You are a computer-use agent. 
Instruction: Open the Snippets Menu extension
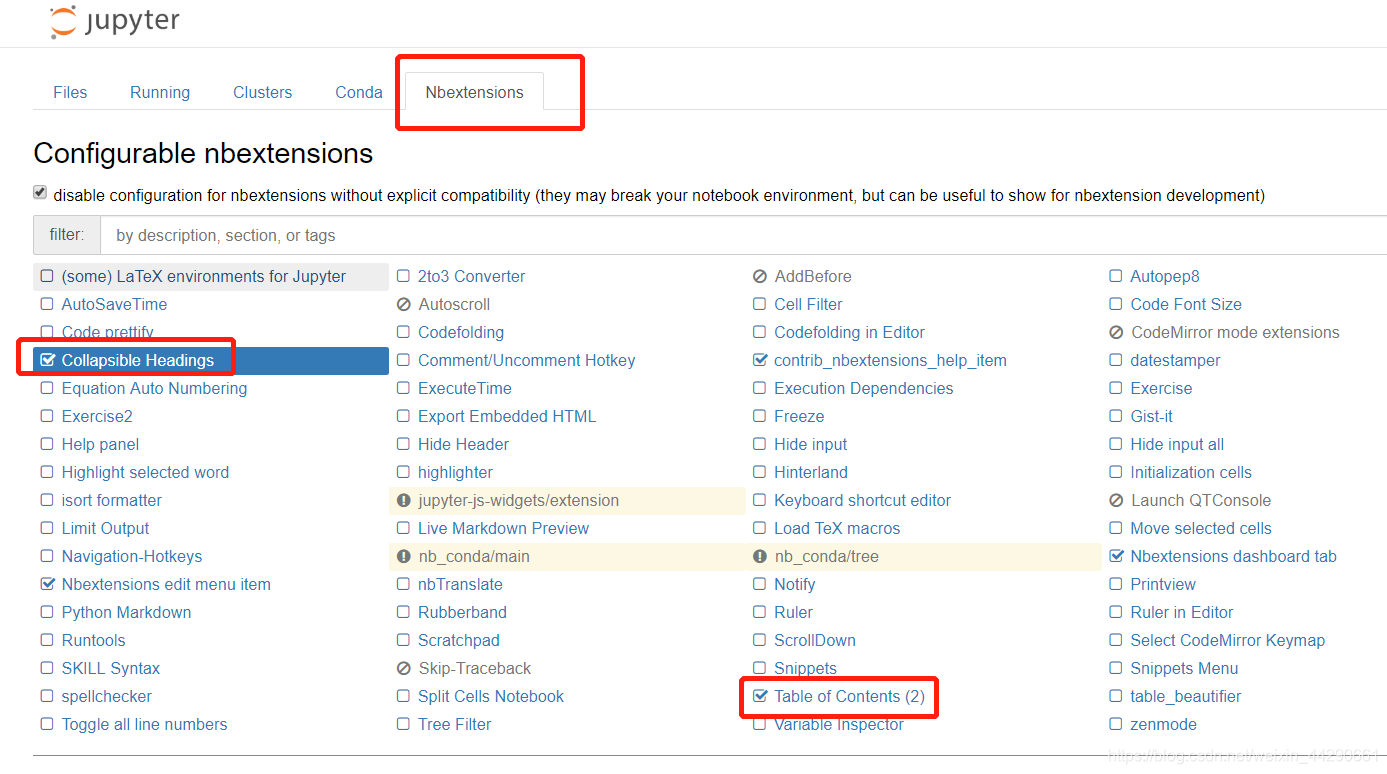1184,668
